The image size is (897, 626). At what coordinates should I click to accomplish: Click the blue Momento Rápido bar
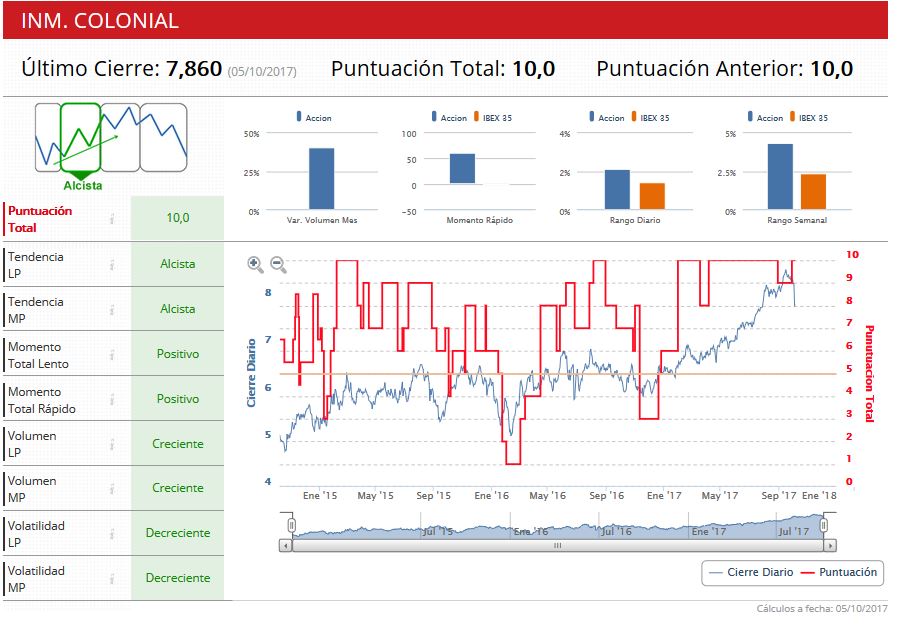pyautogui.click(x=462, y=168)
